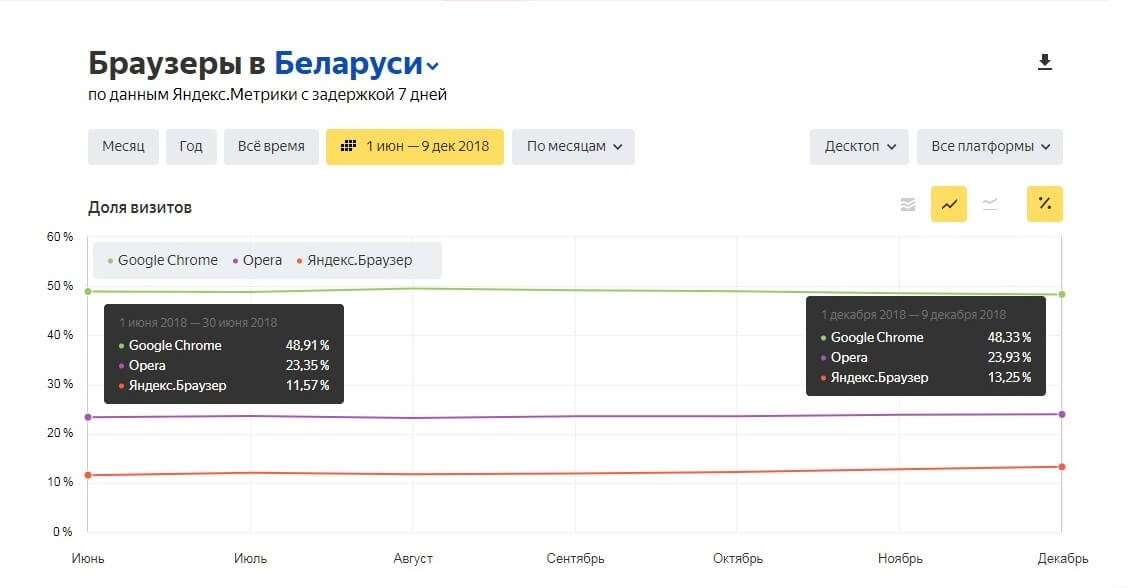Screen dimensions: 1132x588
Task: Select the line chart view icon
Action: 948,203
